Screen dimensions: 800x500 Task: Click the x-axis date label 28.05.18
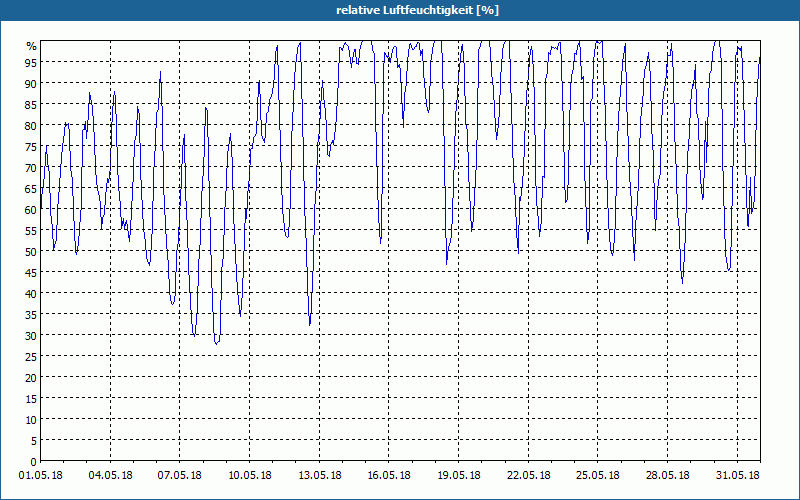667,475
